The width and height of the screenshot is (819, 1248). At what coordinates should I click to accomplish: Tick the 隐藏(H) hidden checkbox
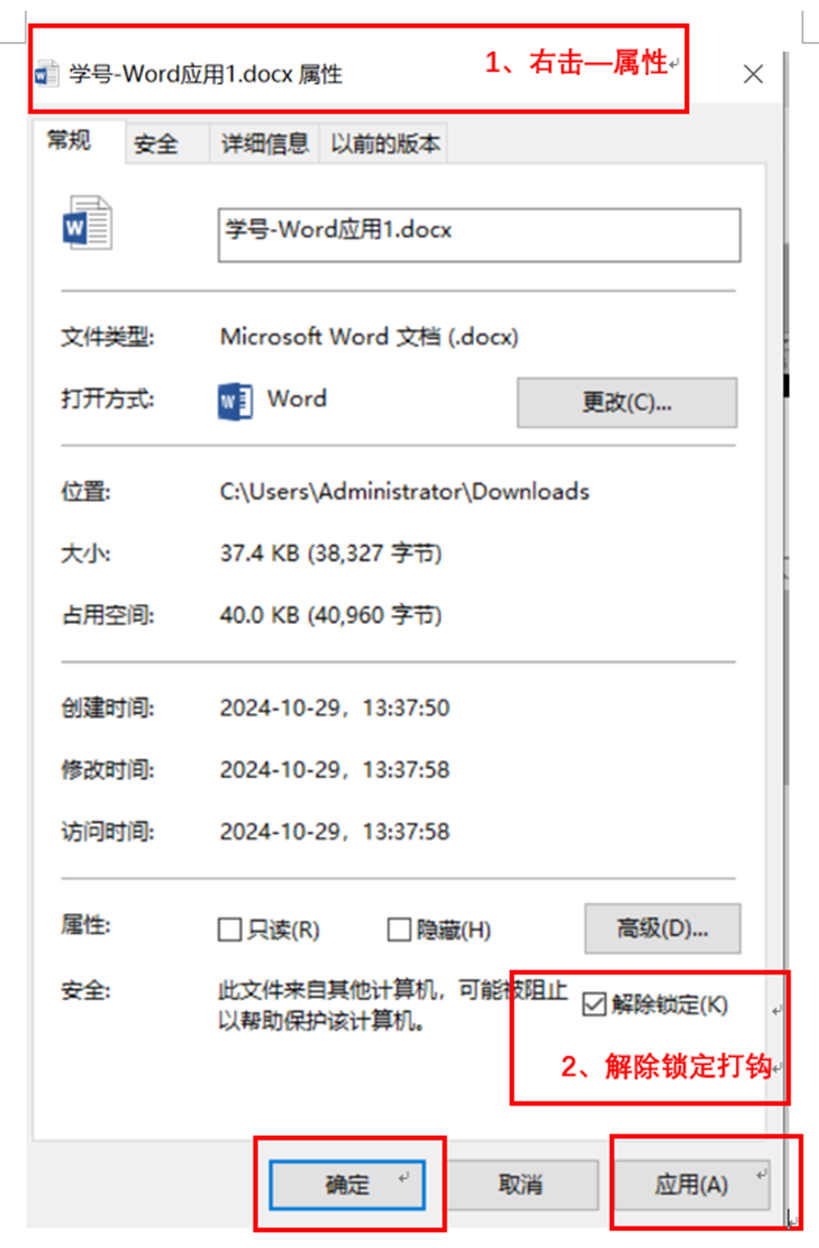click(399, 930)
